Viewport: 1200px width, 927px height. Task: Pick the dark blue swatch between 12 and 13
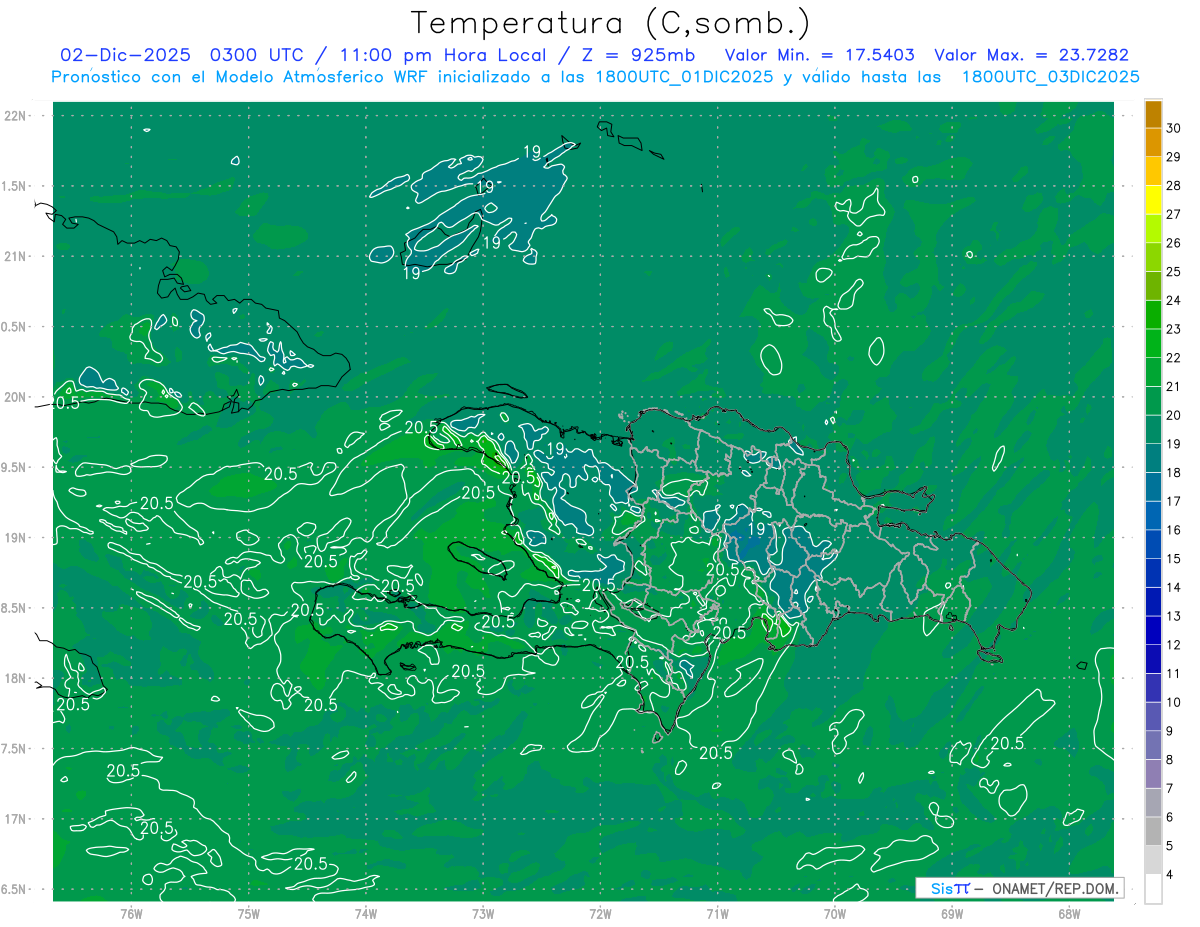(1153, 630)
